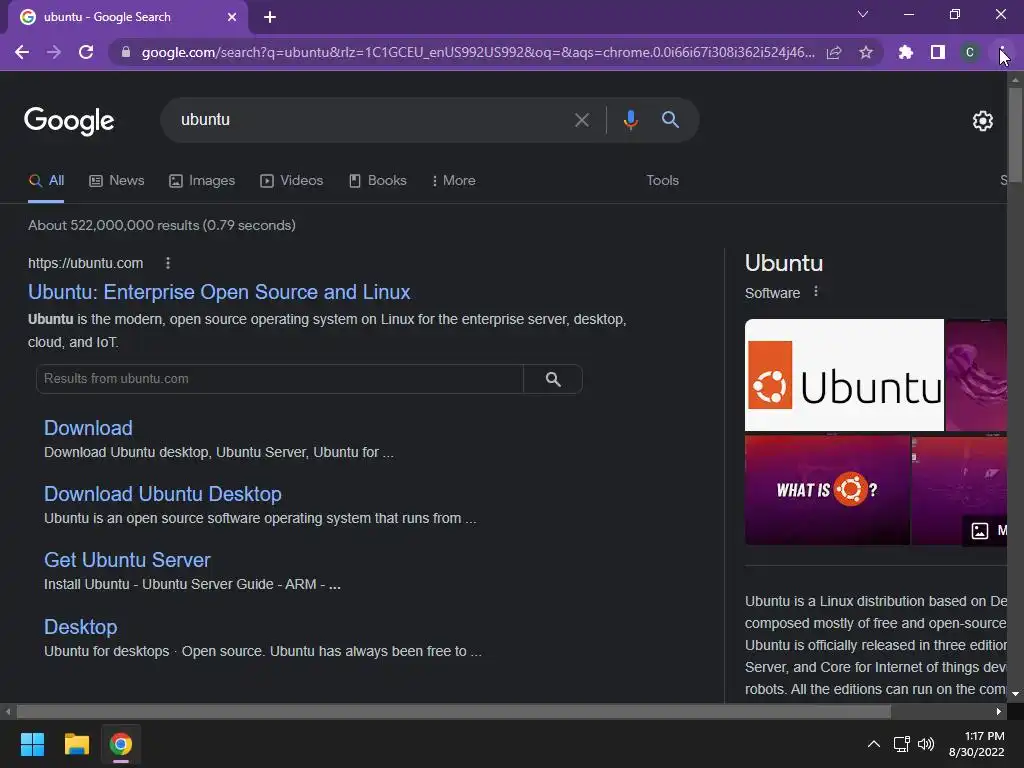
Task: Open network status tray icon
Action: click(901, 744)
